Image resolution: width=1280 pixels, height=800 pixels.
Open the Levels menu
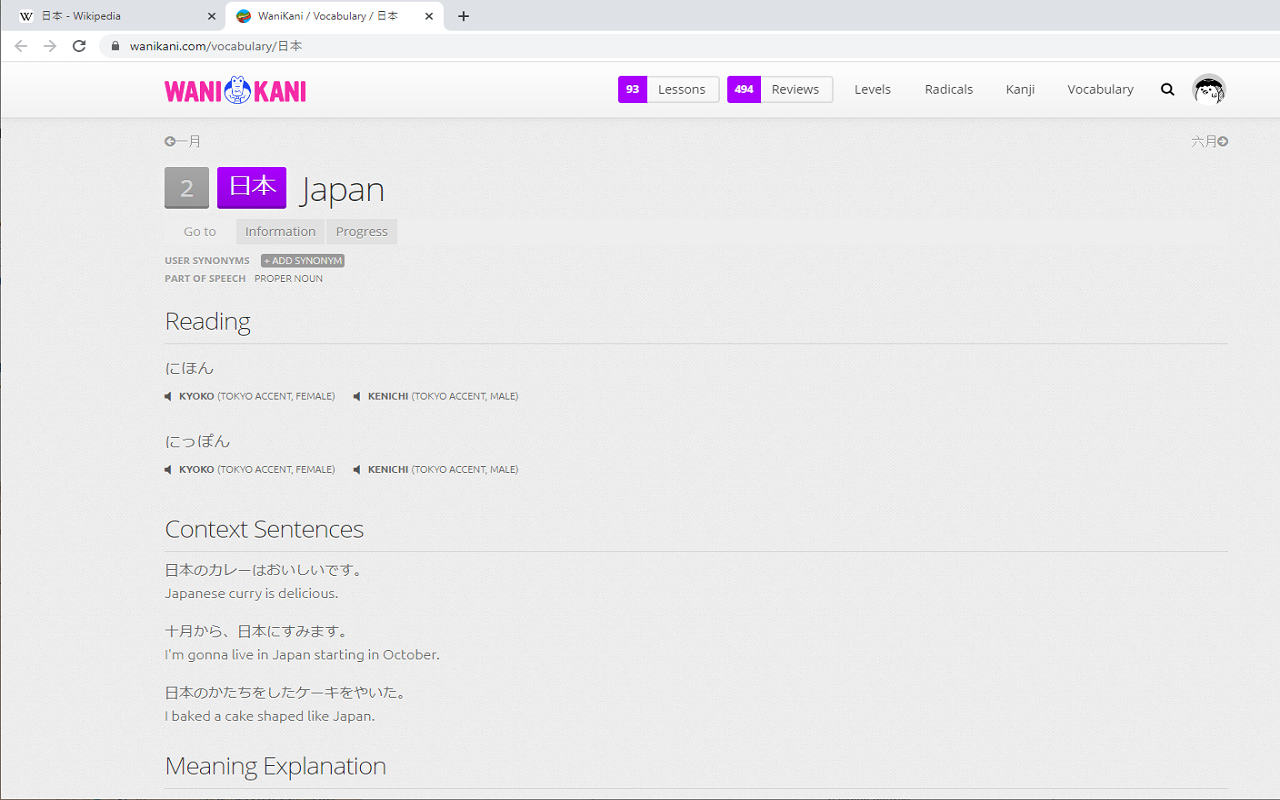pos(872,89)
